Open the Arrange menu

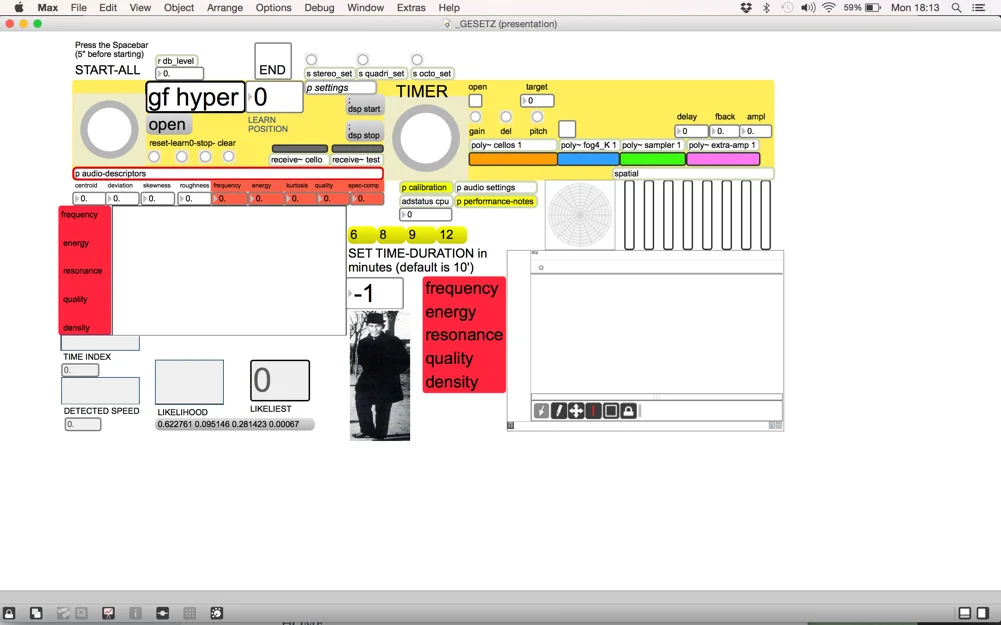(224, 8)
